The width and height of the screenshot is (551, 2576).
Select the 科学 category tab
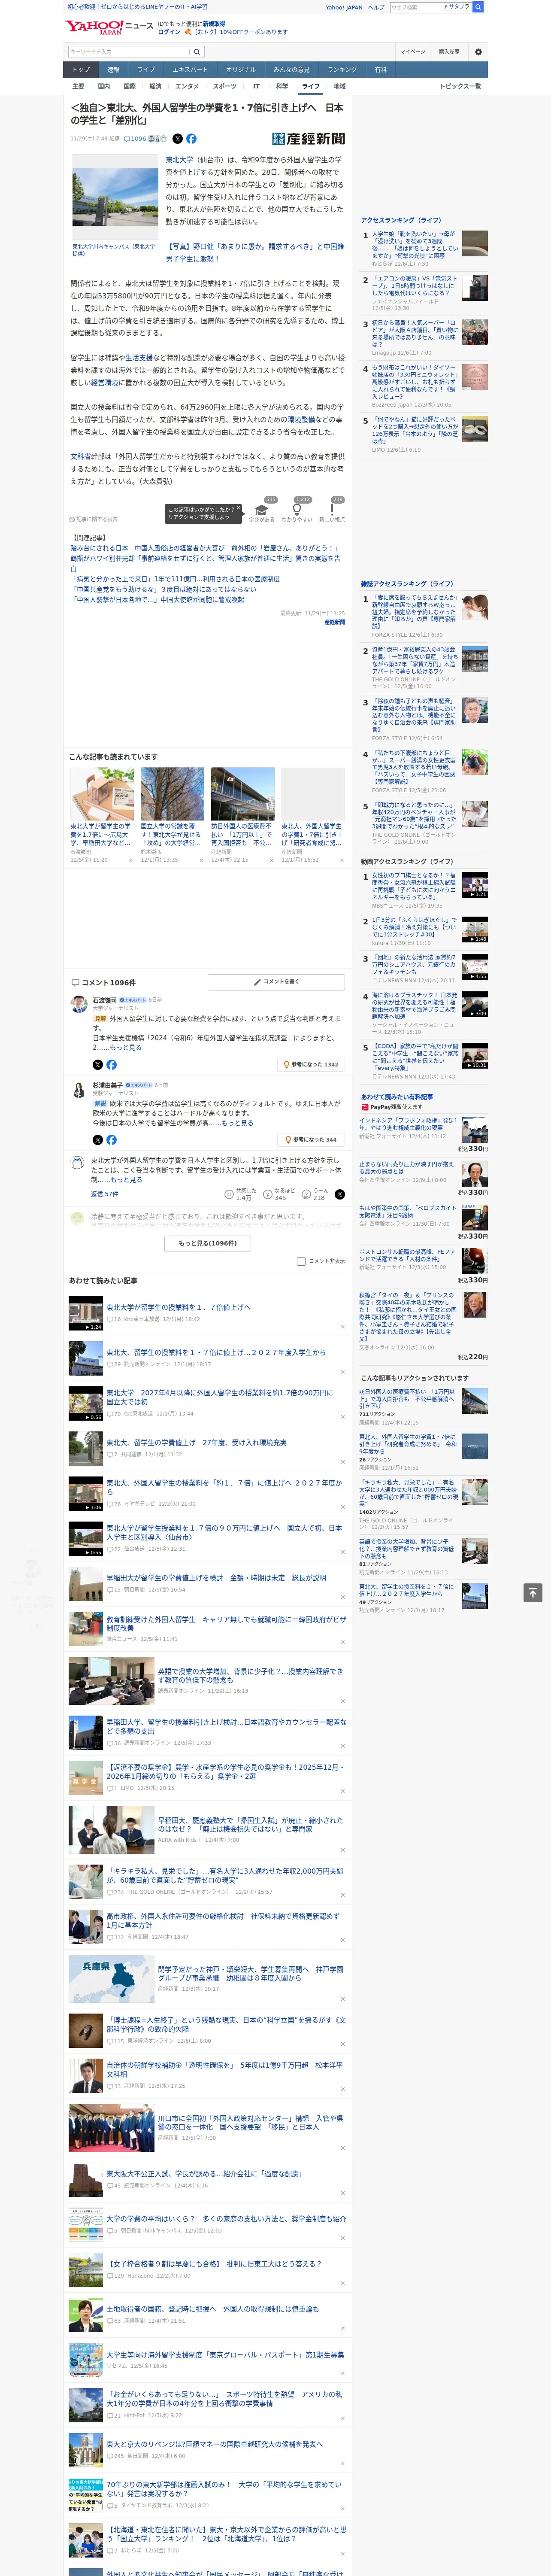tap(282, 87)
